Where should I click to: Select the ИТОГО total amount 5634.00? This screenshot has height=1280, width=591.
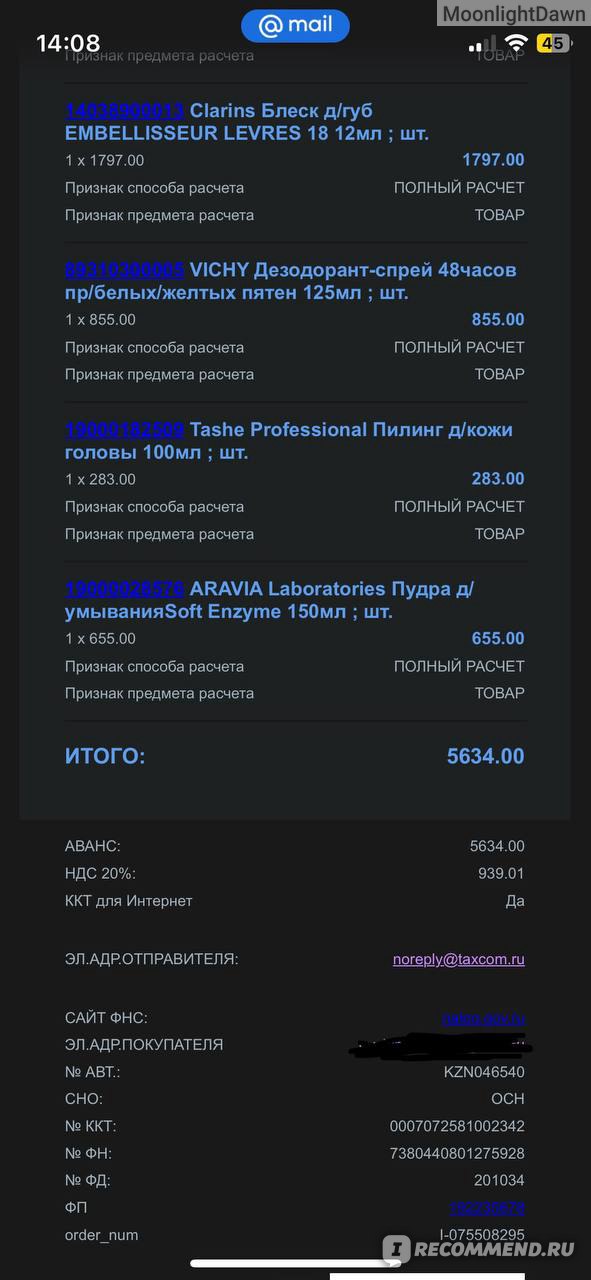[x=485, y=757]
